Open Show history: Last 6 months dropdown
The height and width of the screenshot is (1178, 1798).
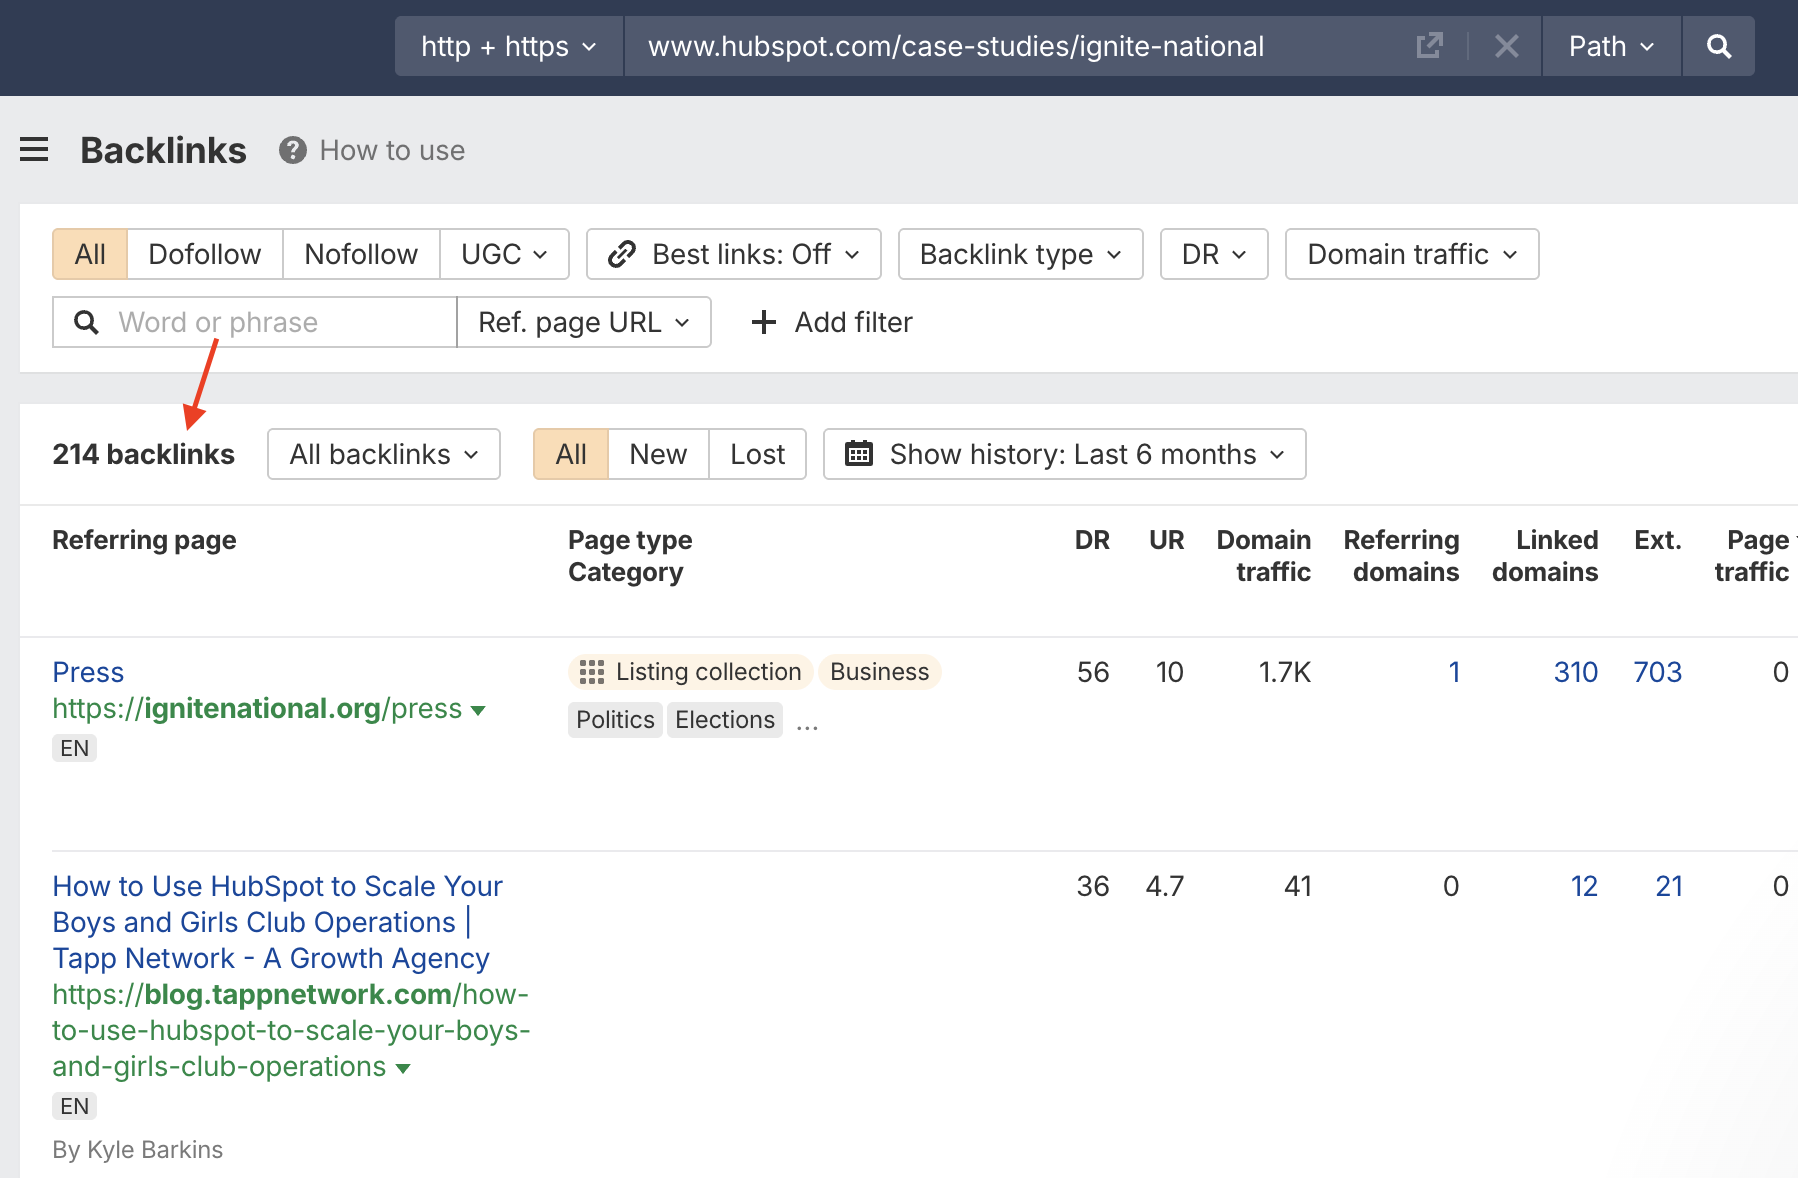coord(1065,454)
